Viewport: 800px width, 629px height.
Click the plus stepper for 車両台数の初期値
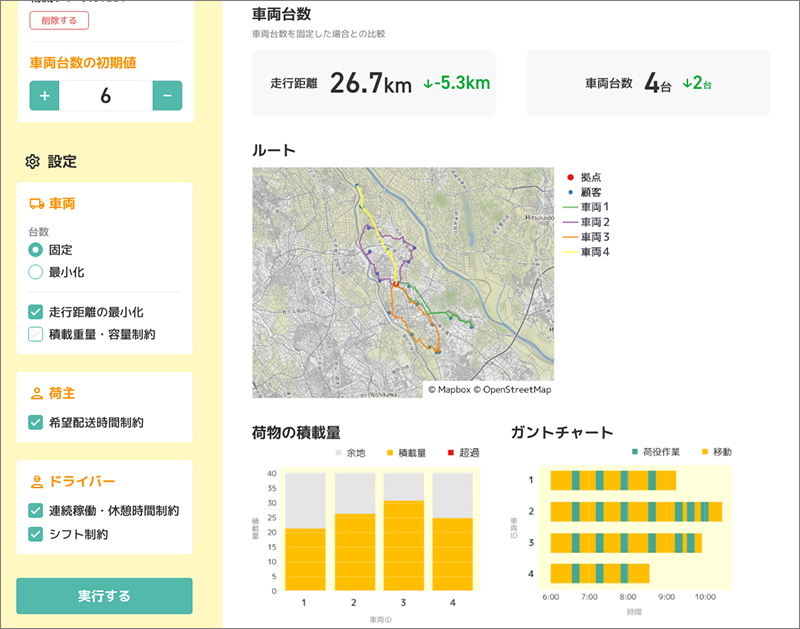pos(44,95)
